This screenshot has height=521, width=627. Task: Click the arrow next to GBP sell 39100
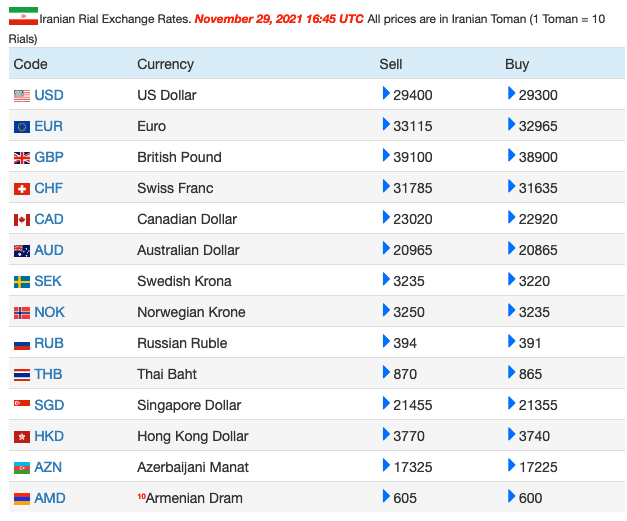386,155
